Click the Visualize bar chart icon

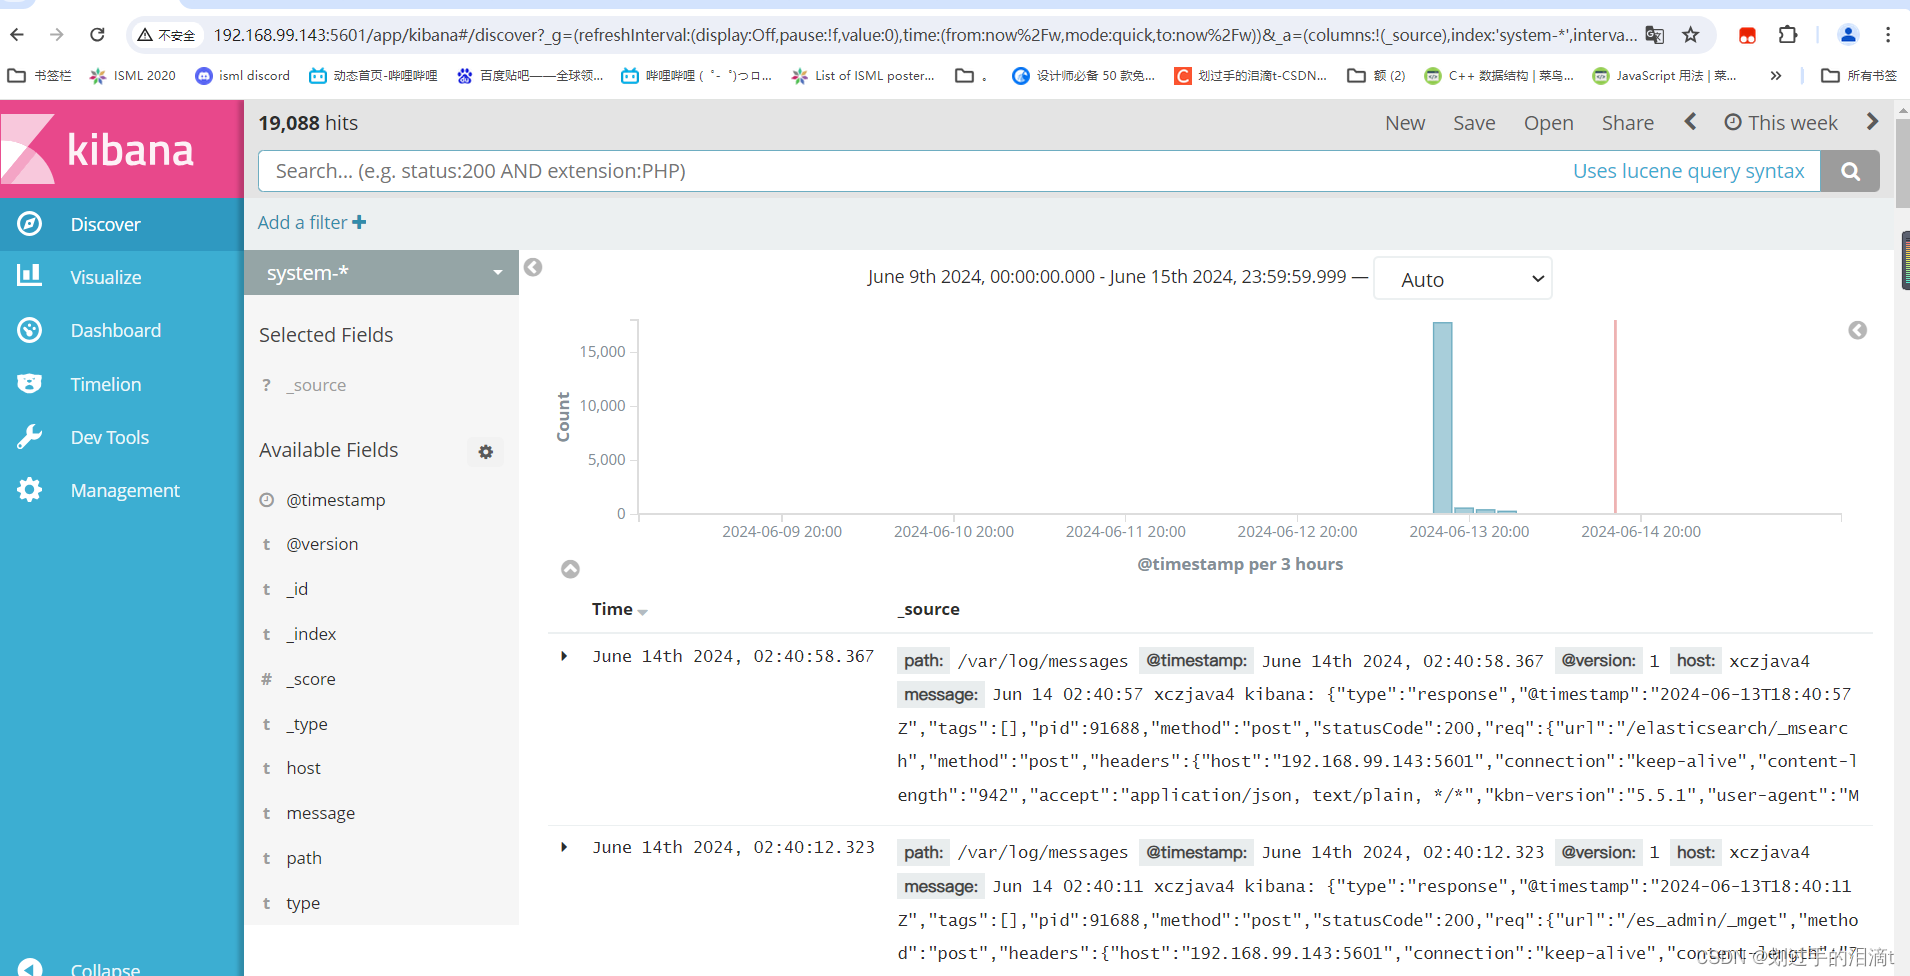tap(30, 275)
